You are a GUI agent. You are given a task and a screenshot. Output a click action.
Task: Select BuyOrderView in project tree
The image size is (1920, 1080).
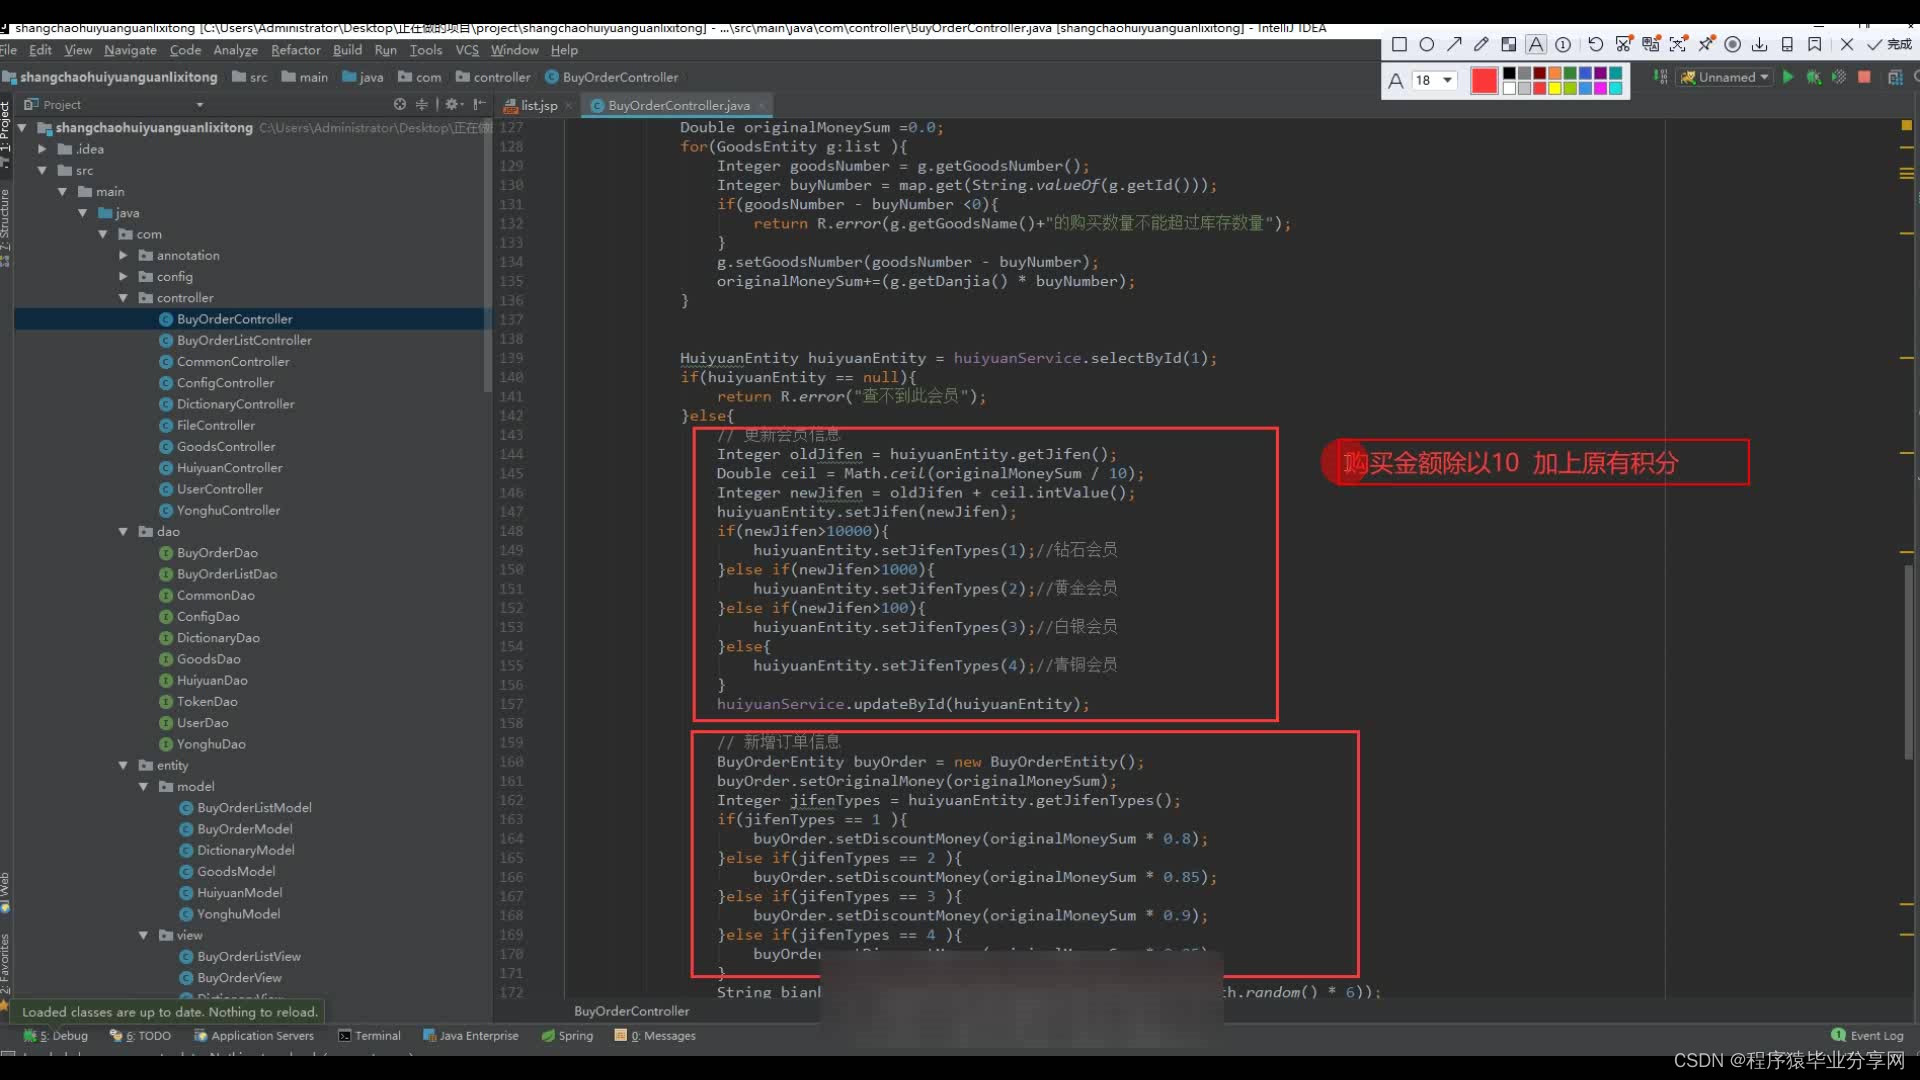(x=238, y=978)
